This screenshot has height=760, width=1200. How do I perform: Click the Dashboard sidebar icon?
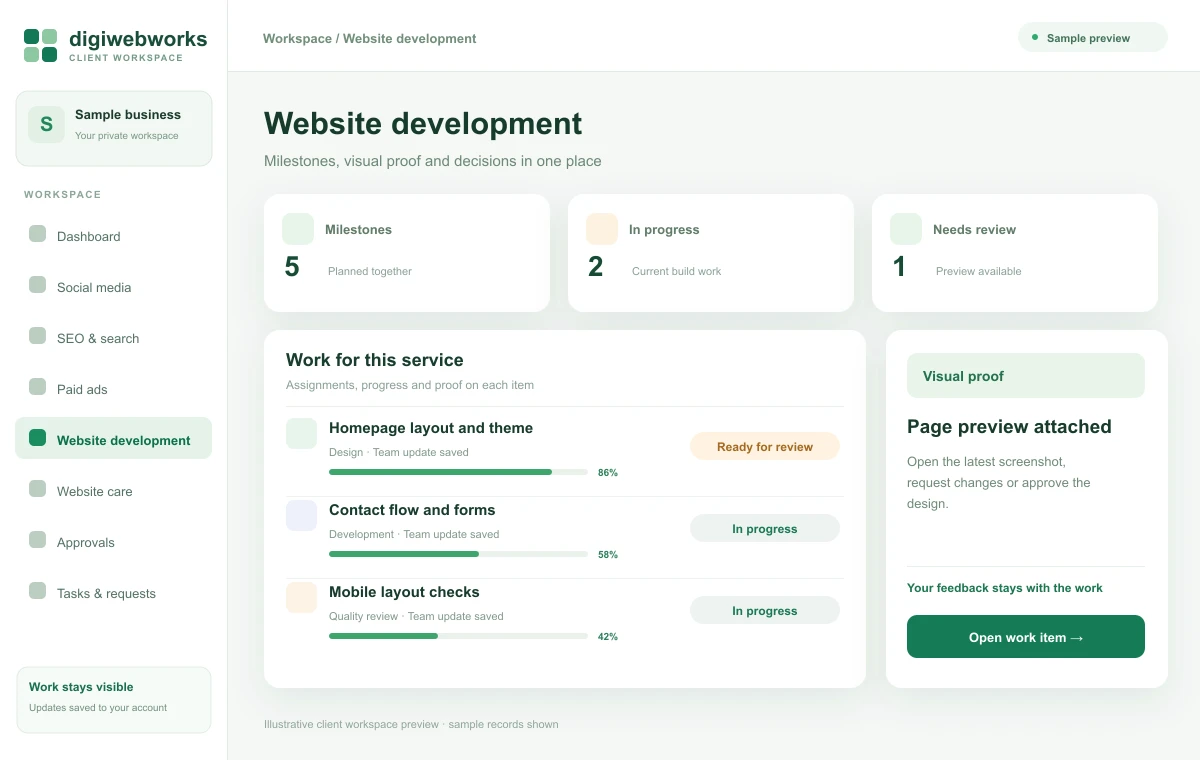click(37, 233)
